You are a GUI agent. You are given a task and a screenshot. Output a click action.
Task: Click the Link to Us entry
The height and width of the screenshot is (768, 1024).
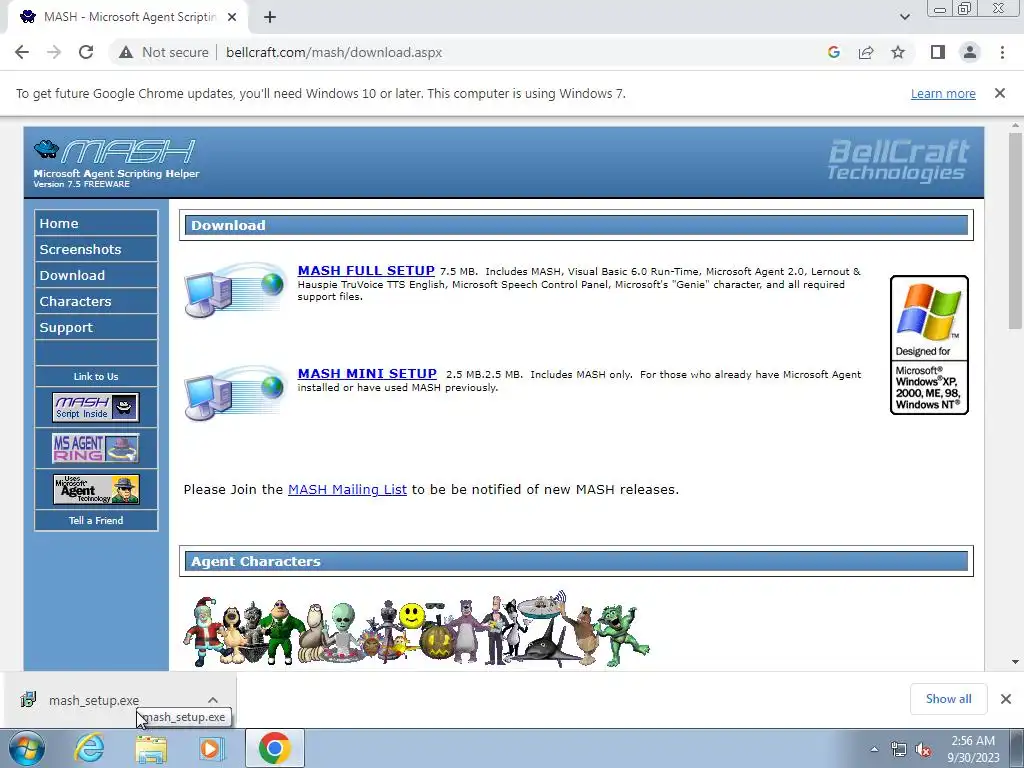96,377
